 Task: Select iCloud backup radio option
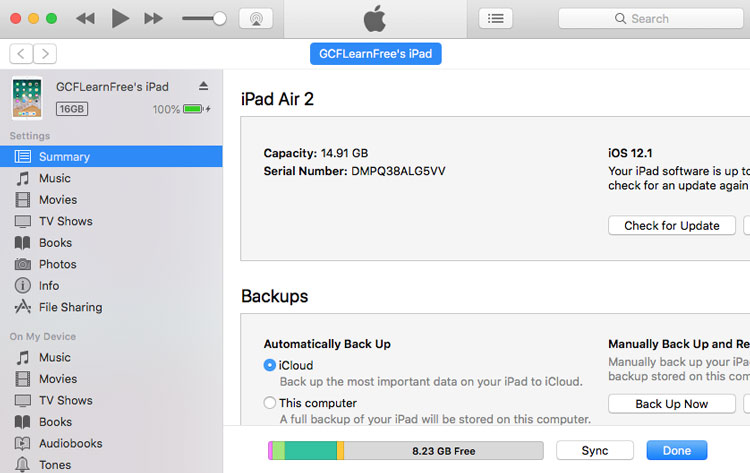[270, 366]
